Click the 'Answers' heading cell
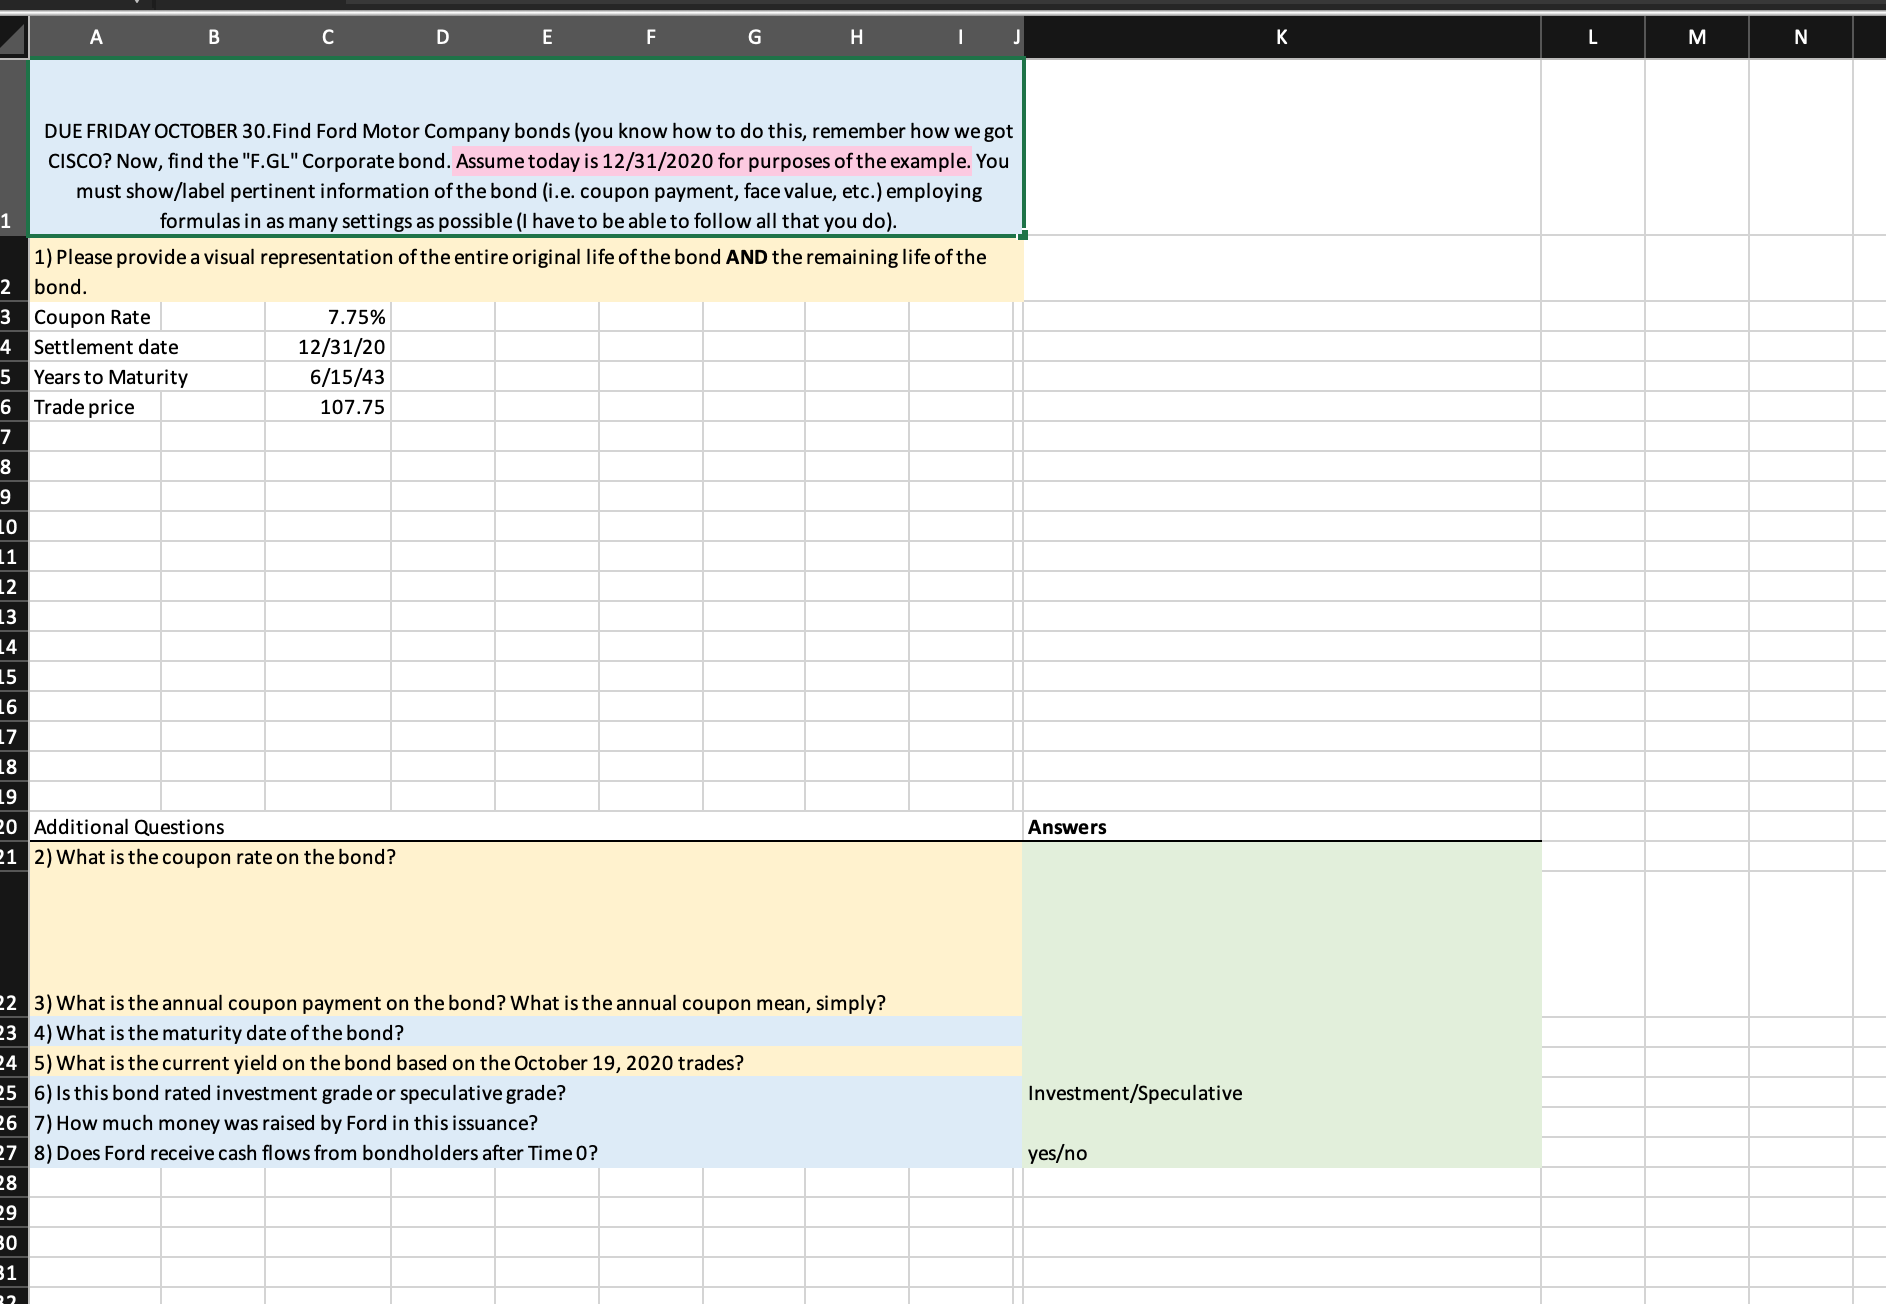The width and height of the screenshot is (1886, 1304). (1282, 827)
